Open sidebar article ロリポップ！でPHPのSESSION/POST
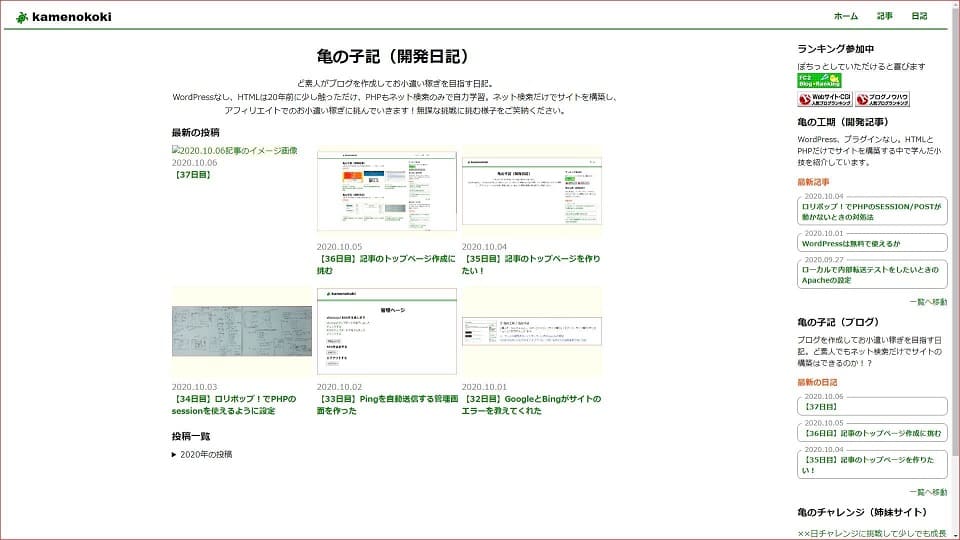The height and width of the screenshot is (540, 960). pyautogui.click(x=872, y=211)
